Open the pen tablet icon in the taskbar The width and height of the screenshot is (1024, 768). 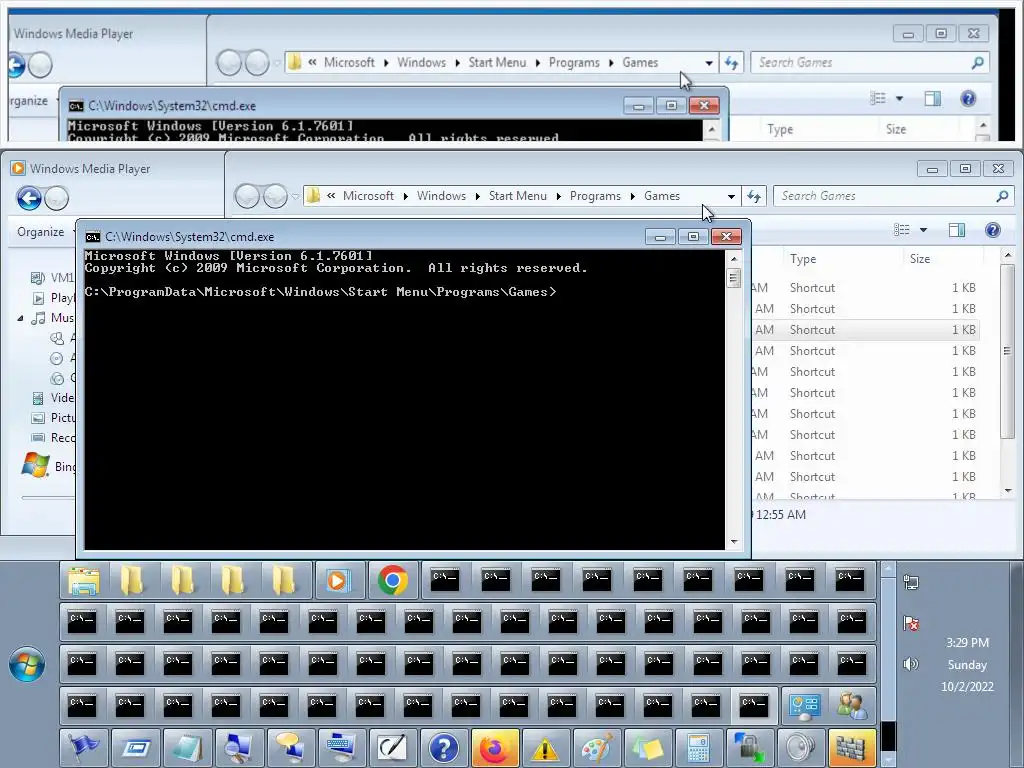tap(391, 748)
